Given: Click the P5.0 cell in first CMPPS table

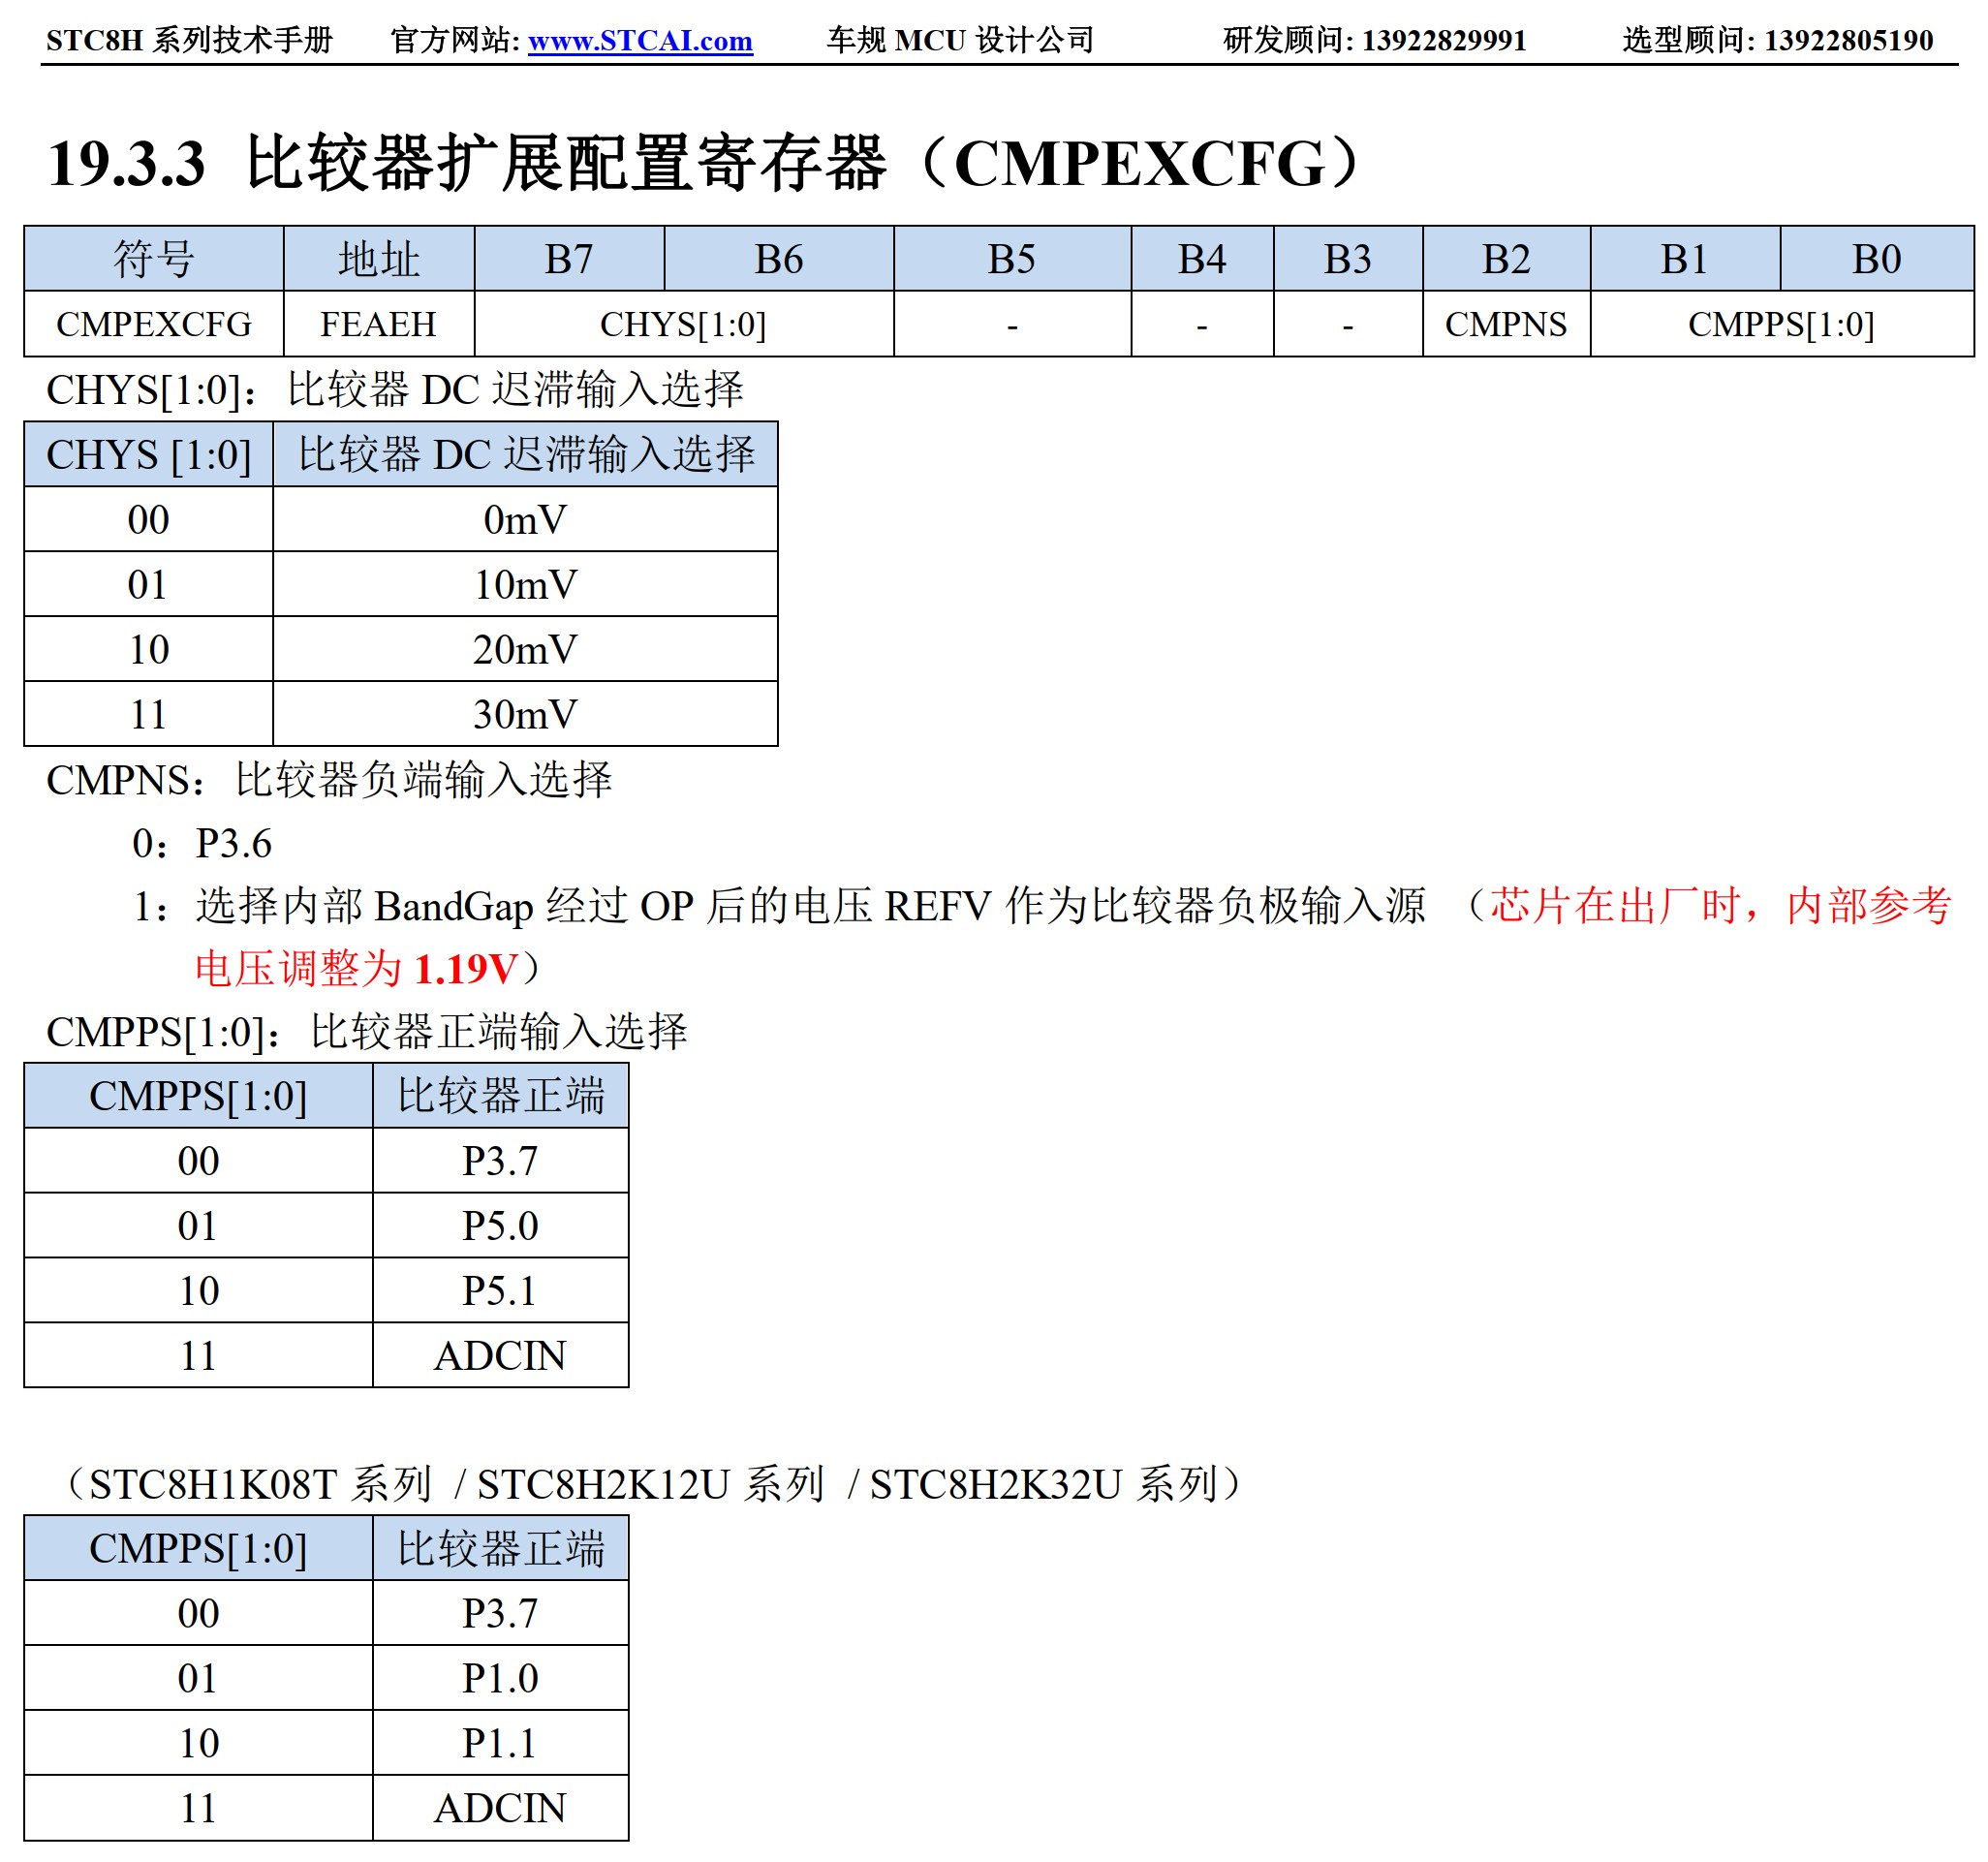Looking at the screenshot, I should tap(500, 1225).
